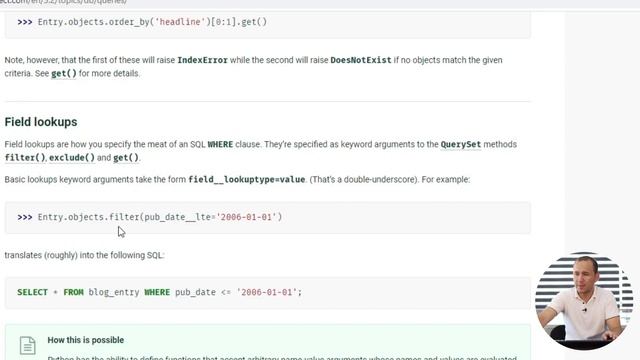This screenshot has height=360, width=640.
Task: Click the order_by('headline') code line
Action: [142, 22]
